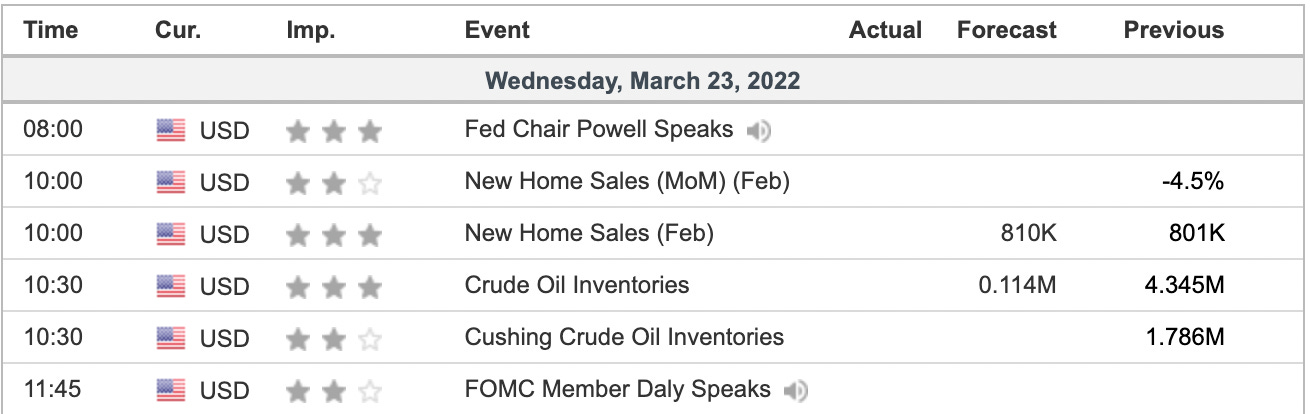Click the US flag in the 08:00 row
This screenshot has width=1310, height=414.
171,131
